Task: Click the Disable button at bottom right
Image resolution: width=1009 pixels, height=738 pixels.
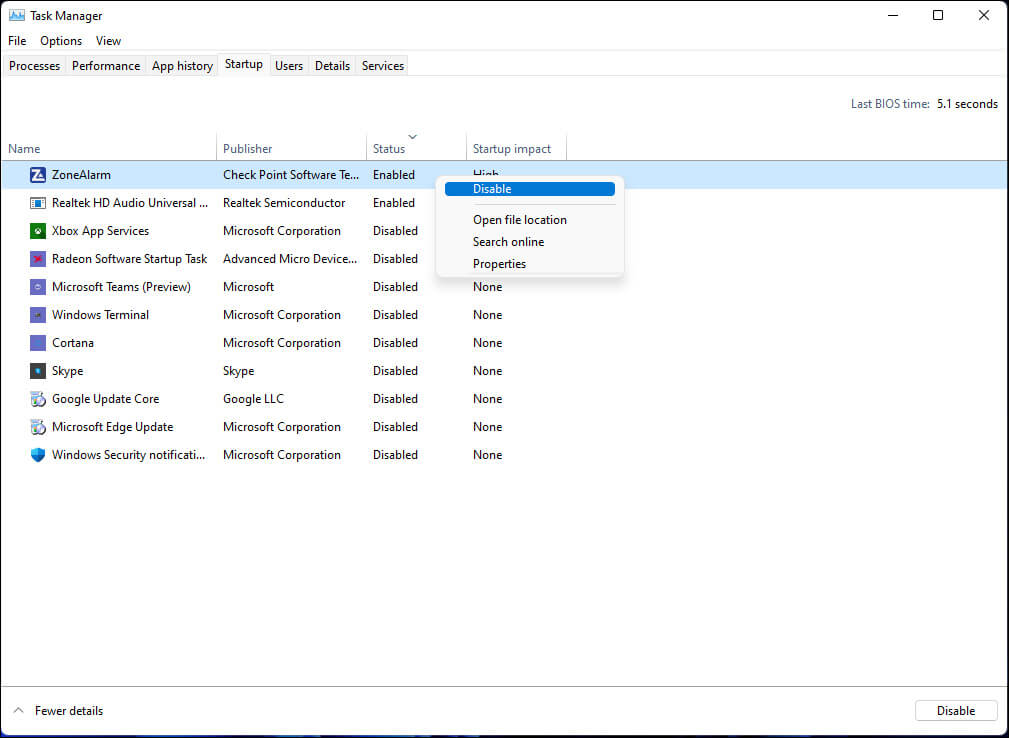Action: pos(956,710)
